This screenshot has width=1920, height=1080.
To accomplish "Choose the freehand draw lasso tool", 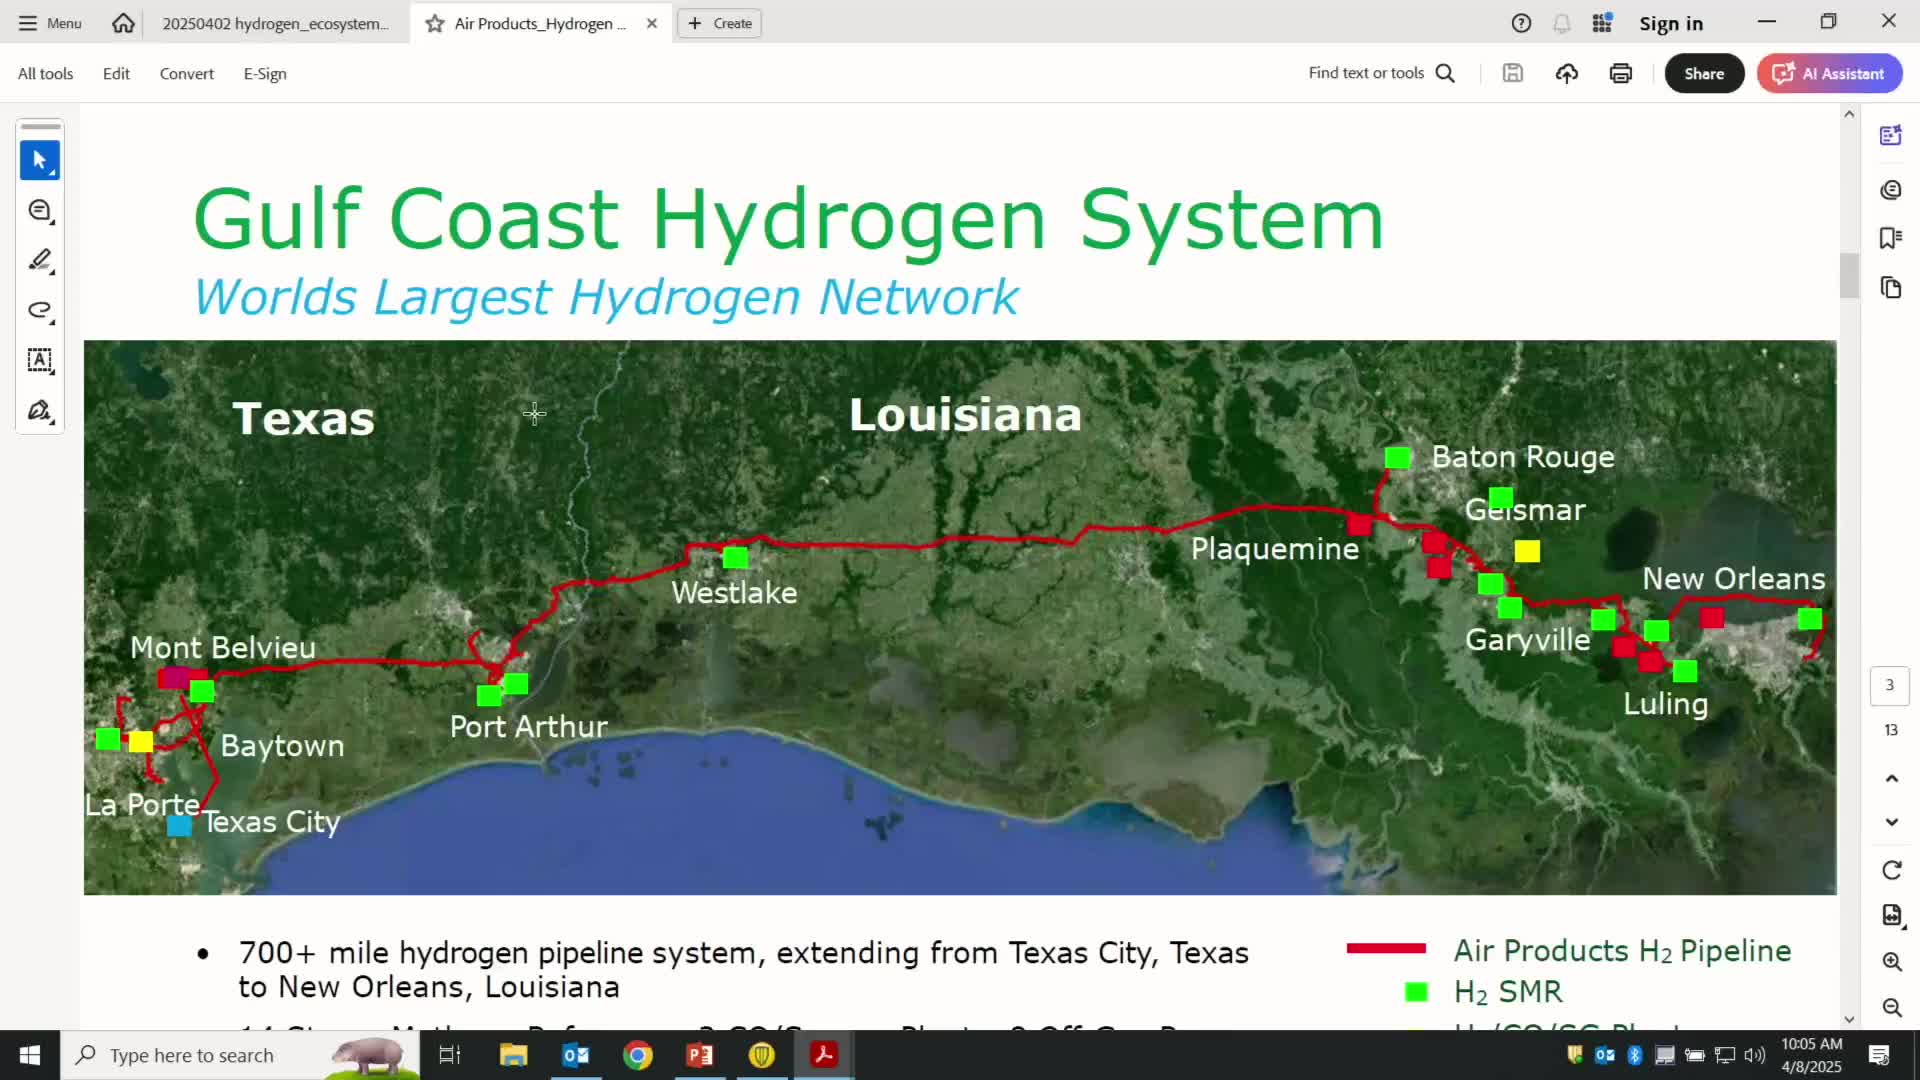I will point(39,310).
